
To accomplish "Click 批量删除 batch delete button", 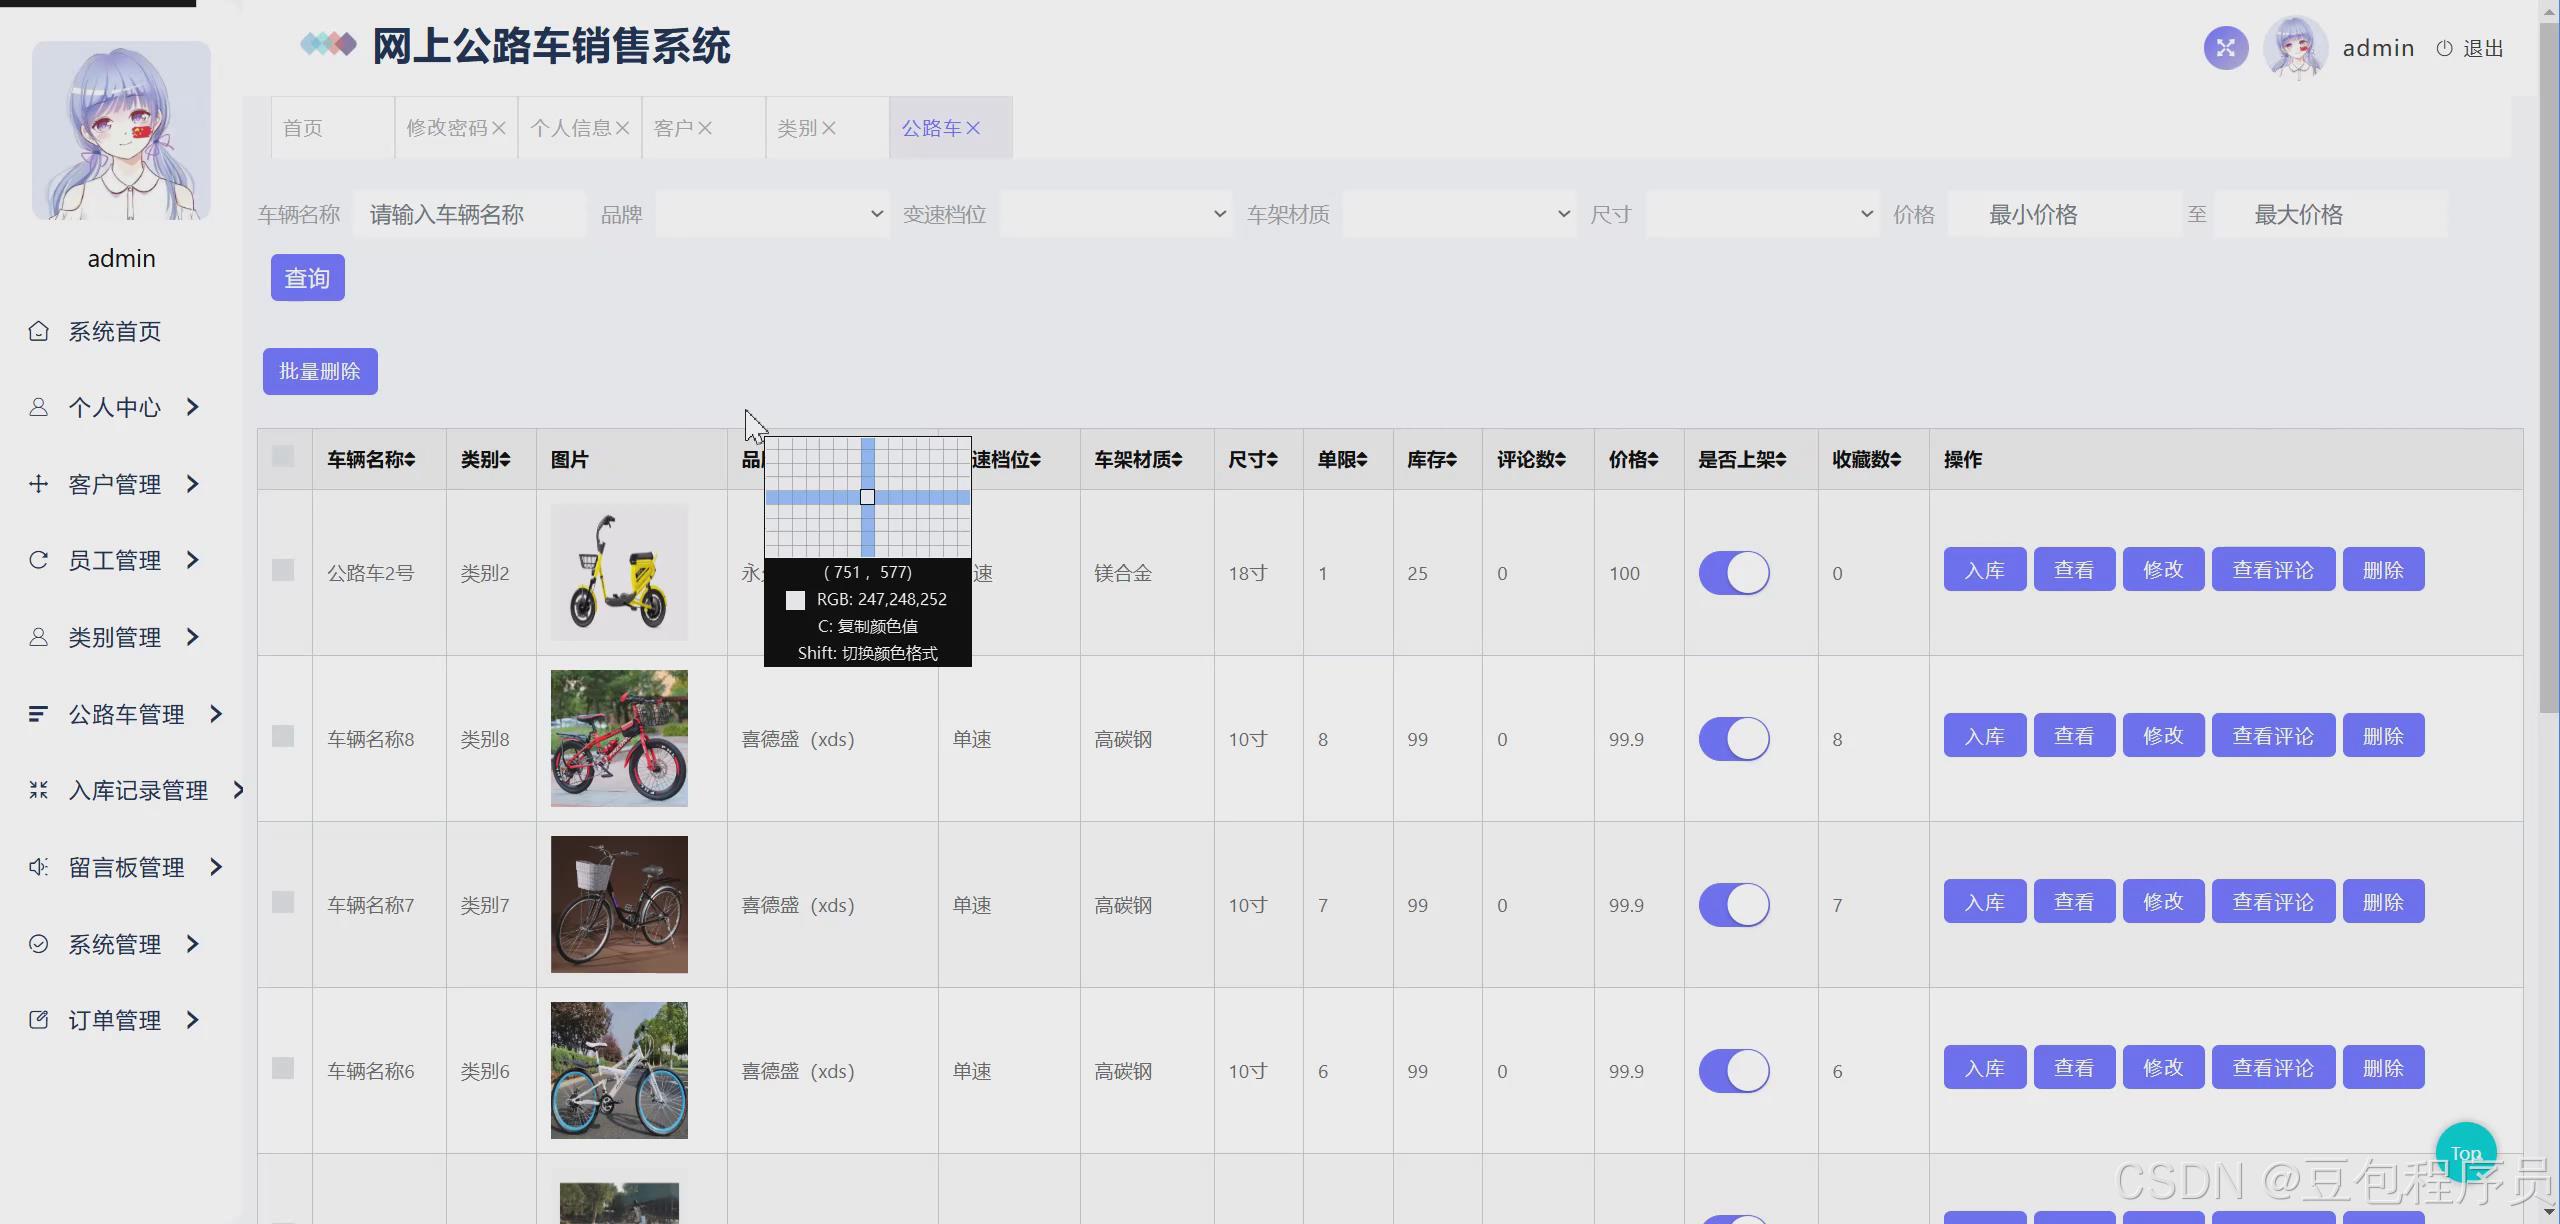I will click(320, 372).
